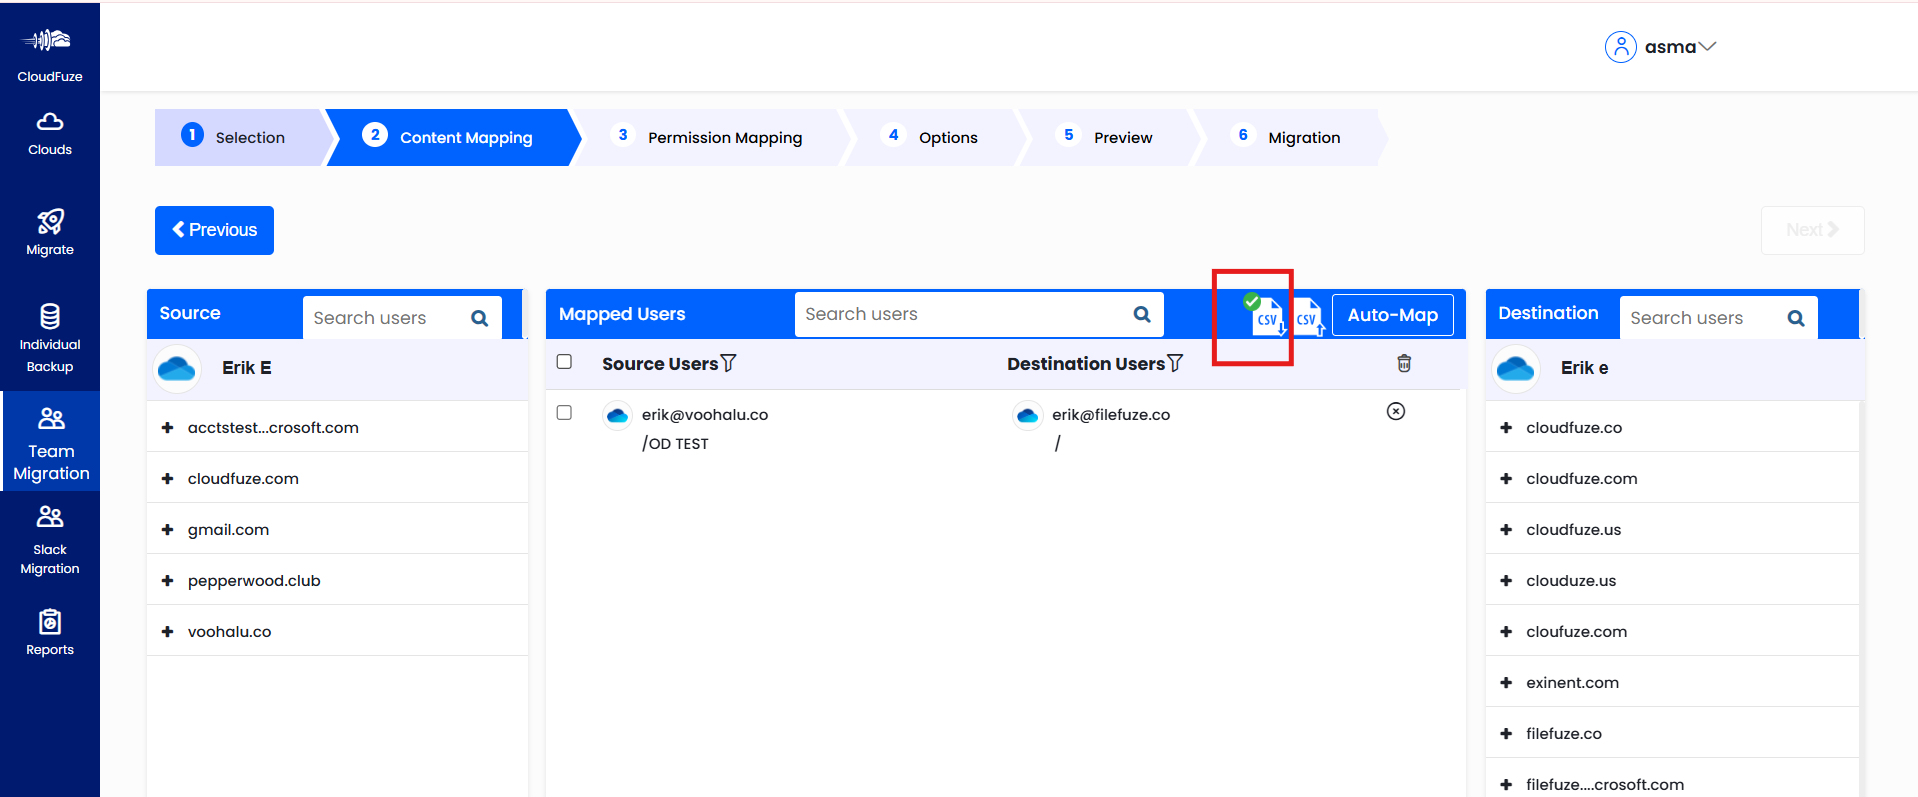The width and height of the screenshot is (1918, 797).
Task: Run Auto-Map for users
Action: click(x=1392, y=315)
